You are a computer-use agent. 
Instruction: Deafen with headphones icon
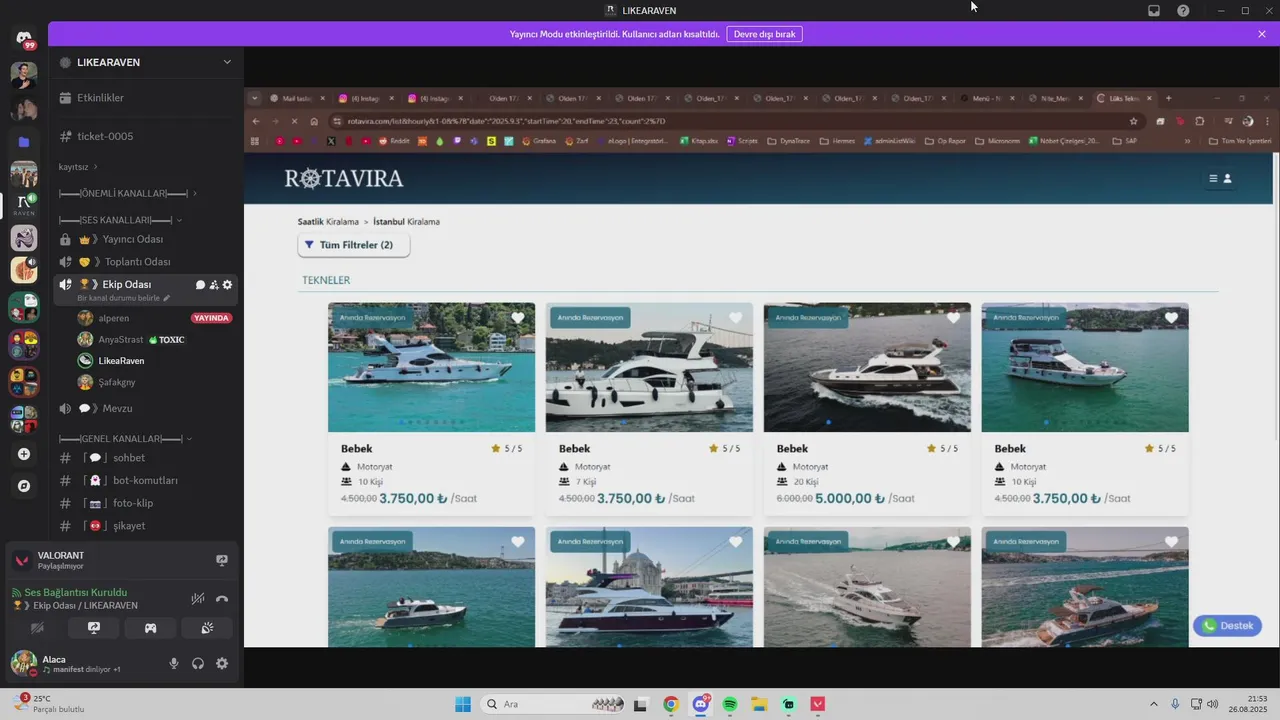tap(198, 663)
